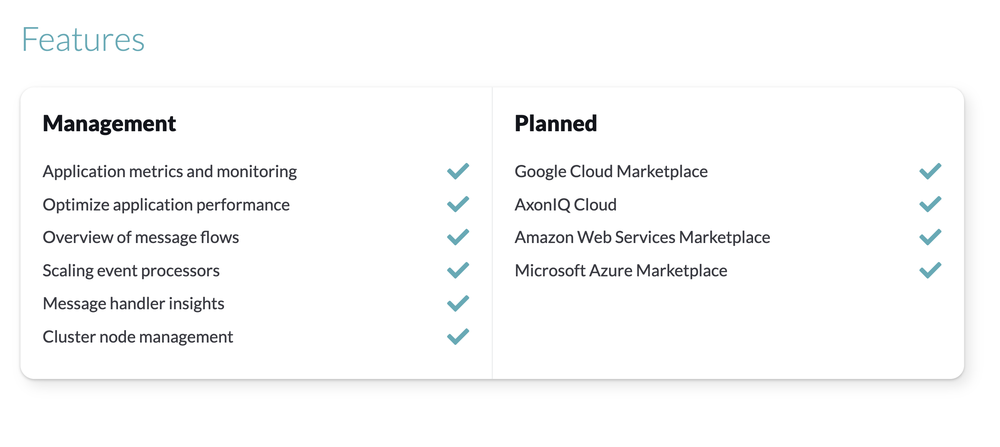Click checkmark for Cluster node management
Screen dimensions: 1000x447
458,336
